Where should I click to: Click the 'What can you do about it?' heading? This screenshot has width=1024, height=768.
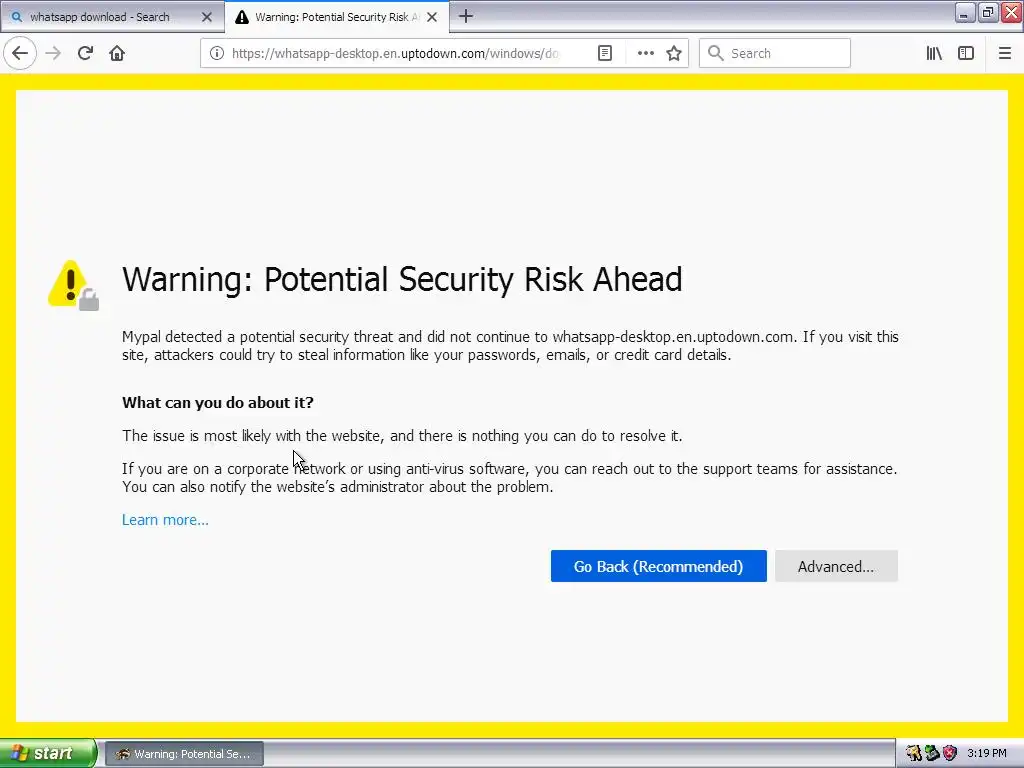point(217,402)
